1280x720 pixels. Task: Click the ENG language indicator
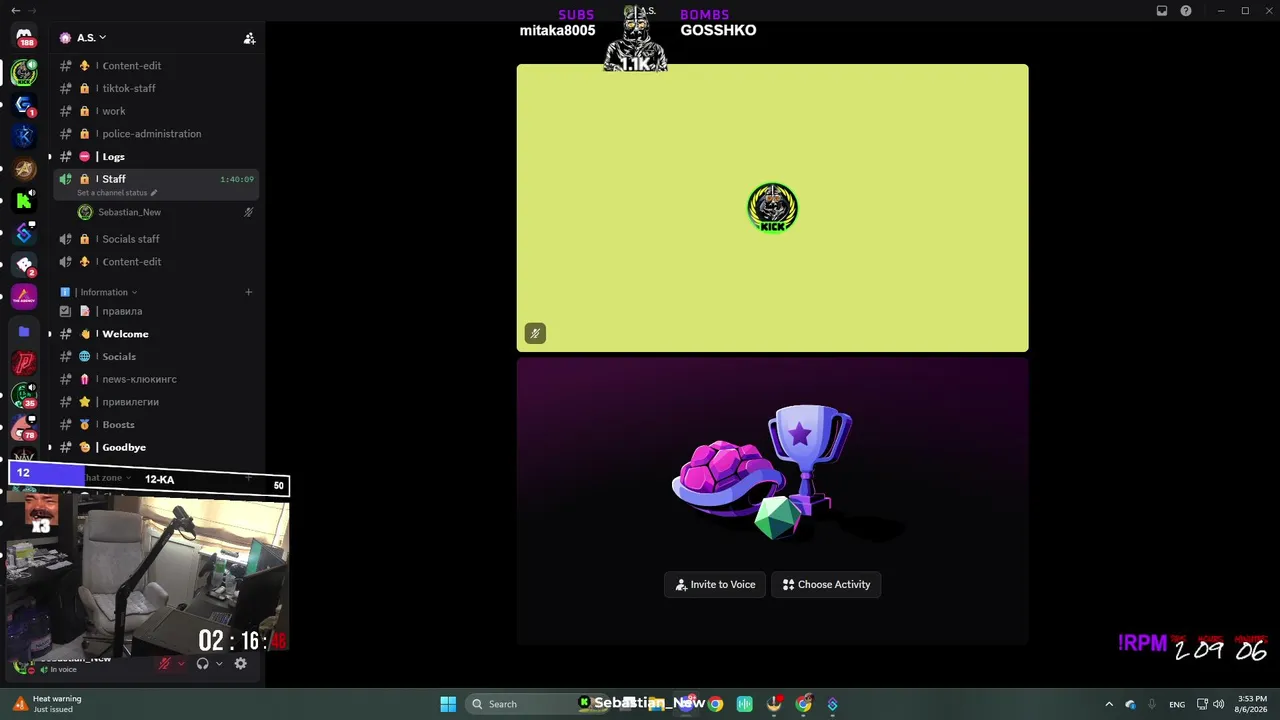click(1177, 704)
